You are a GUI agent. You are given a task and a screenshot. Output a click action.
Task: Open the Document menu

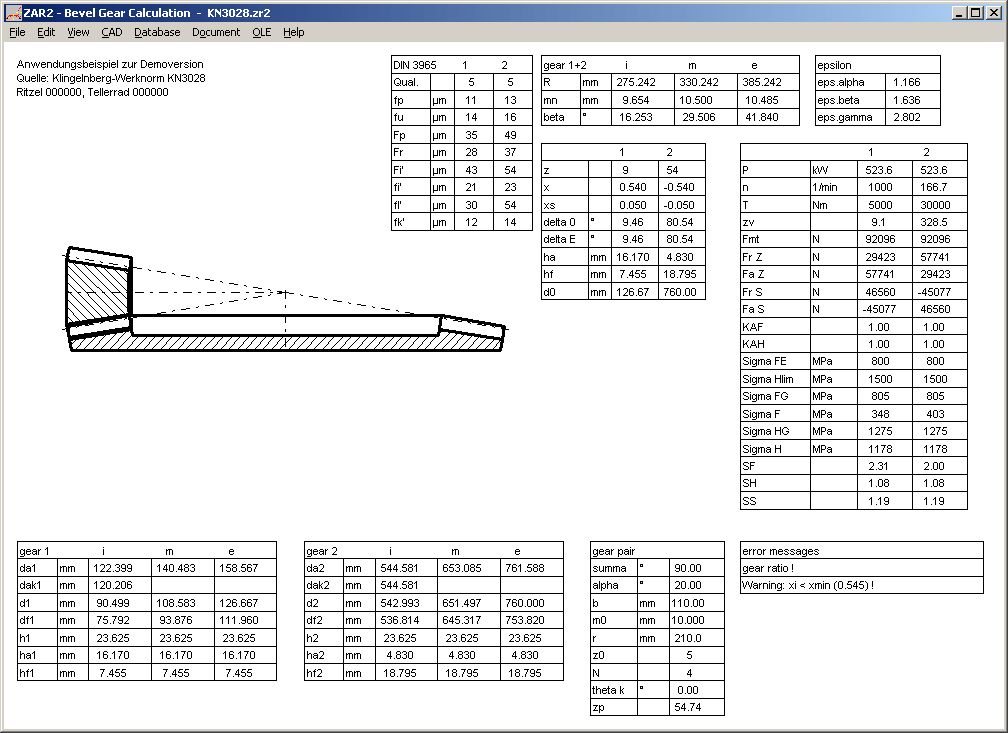coord(216,32)
